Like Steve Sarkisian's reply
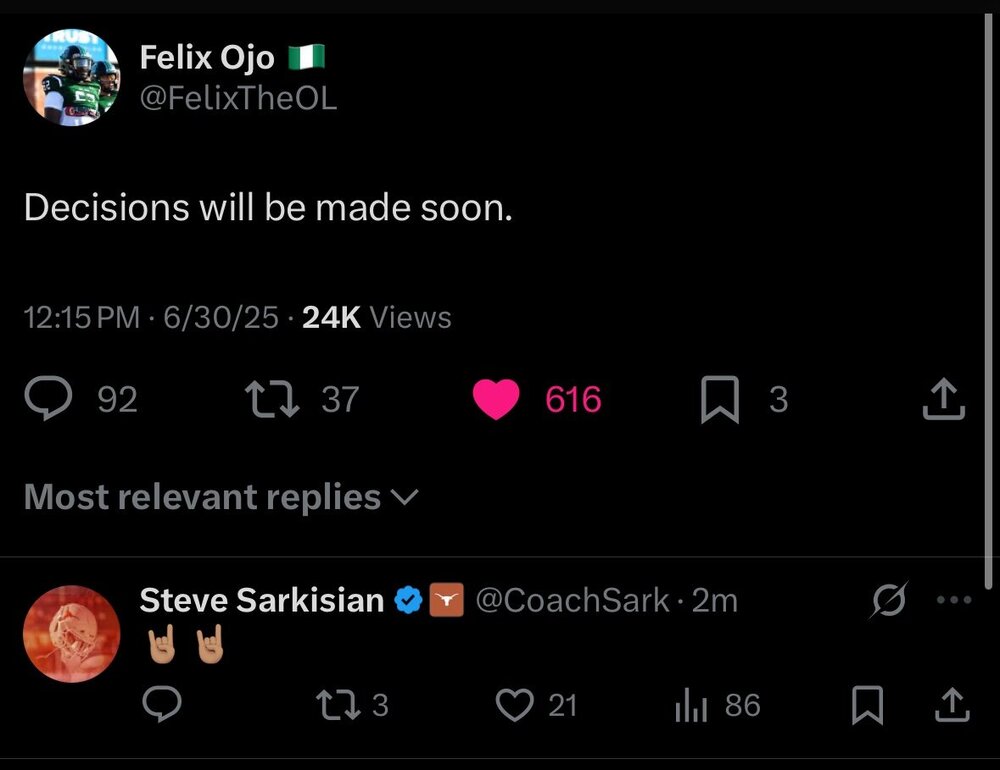The image size is (1000, 770). coord(515,706)
